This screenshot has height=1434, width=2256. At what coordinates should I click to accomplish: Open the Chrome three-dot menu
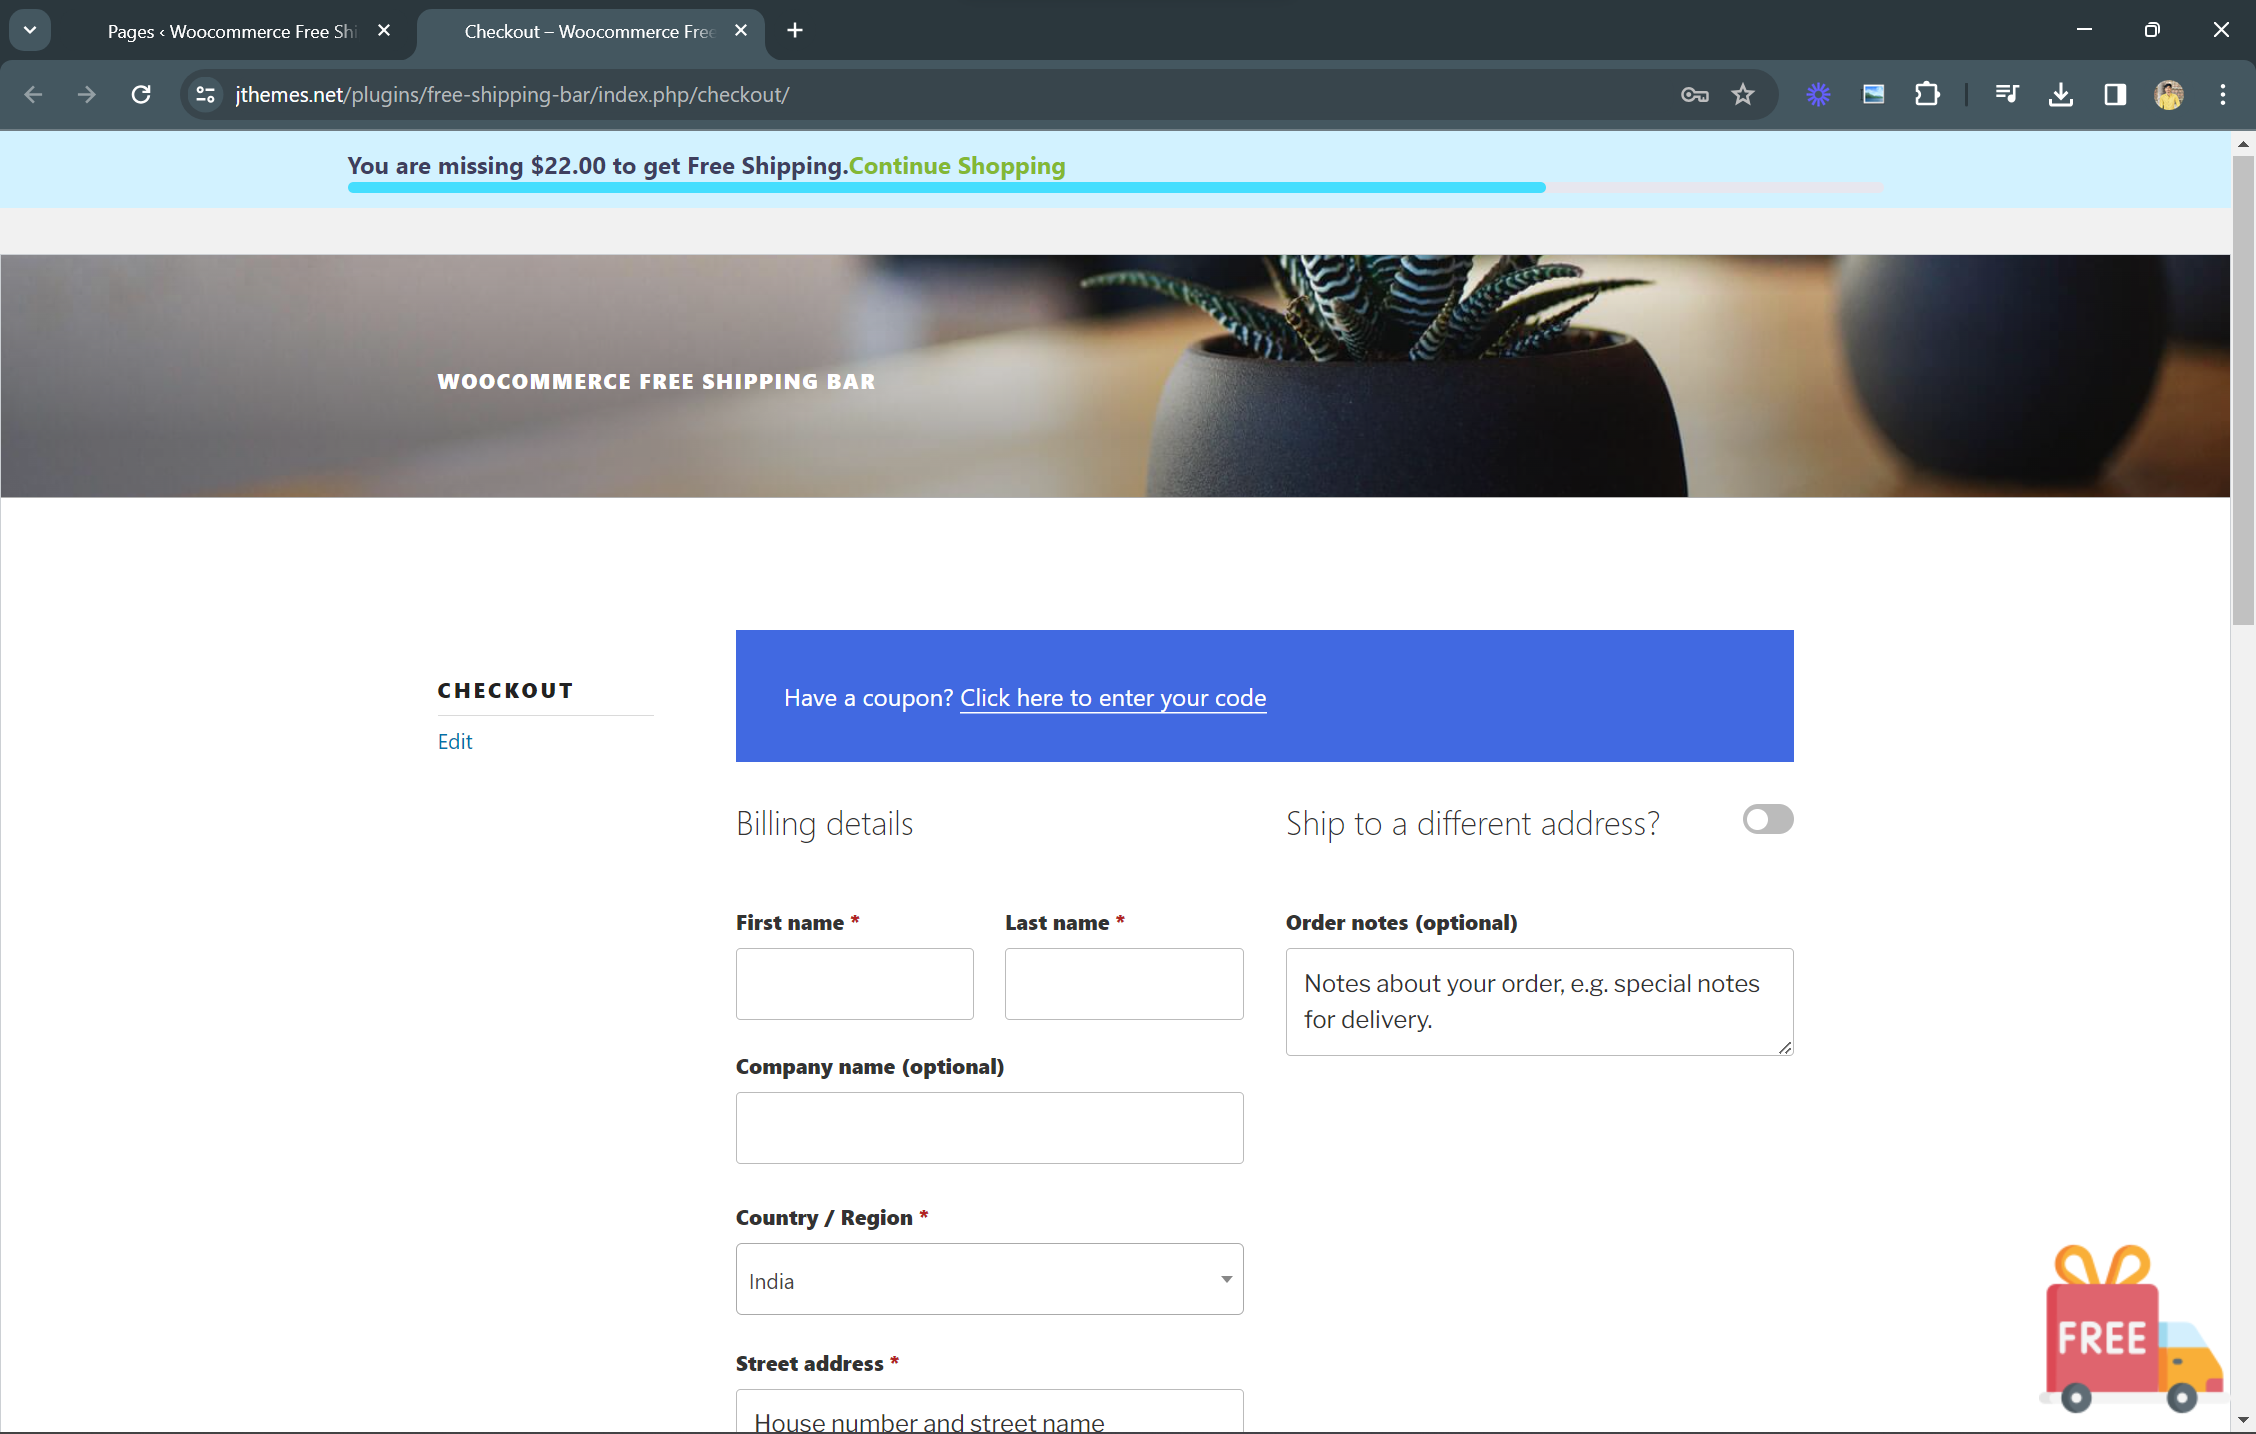coord(2222,94)
